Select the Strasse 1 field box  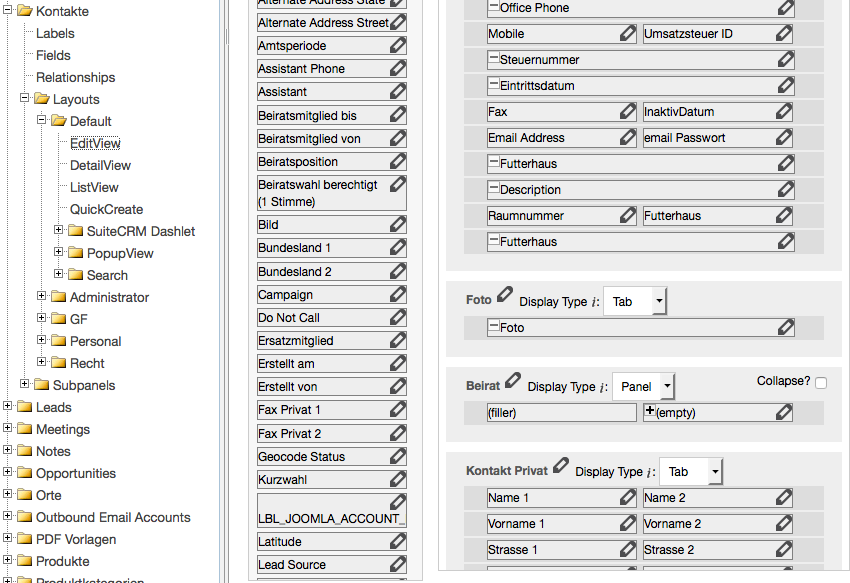(x=562, y=550)
